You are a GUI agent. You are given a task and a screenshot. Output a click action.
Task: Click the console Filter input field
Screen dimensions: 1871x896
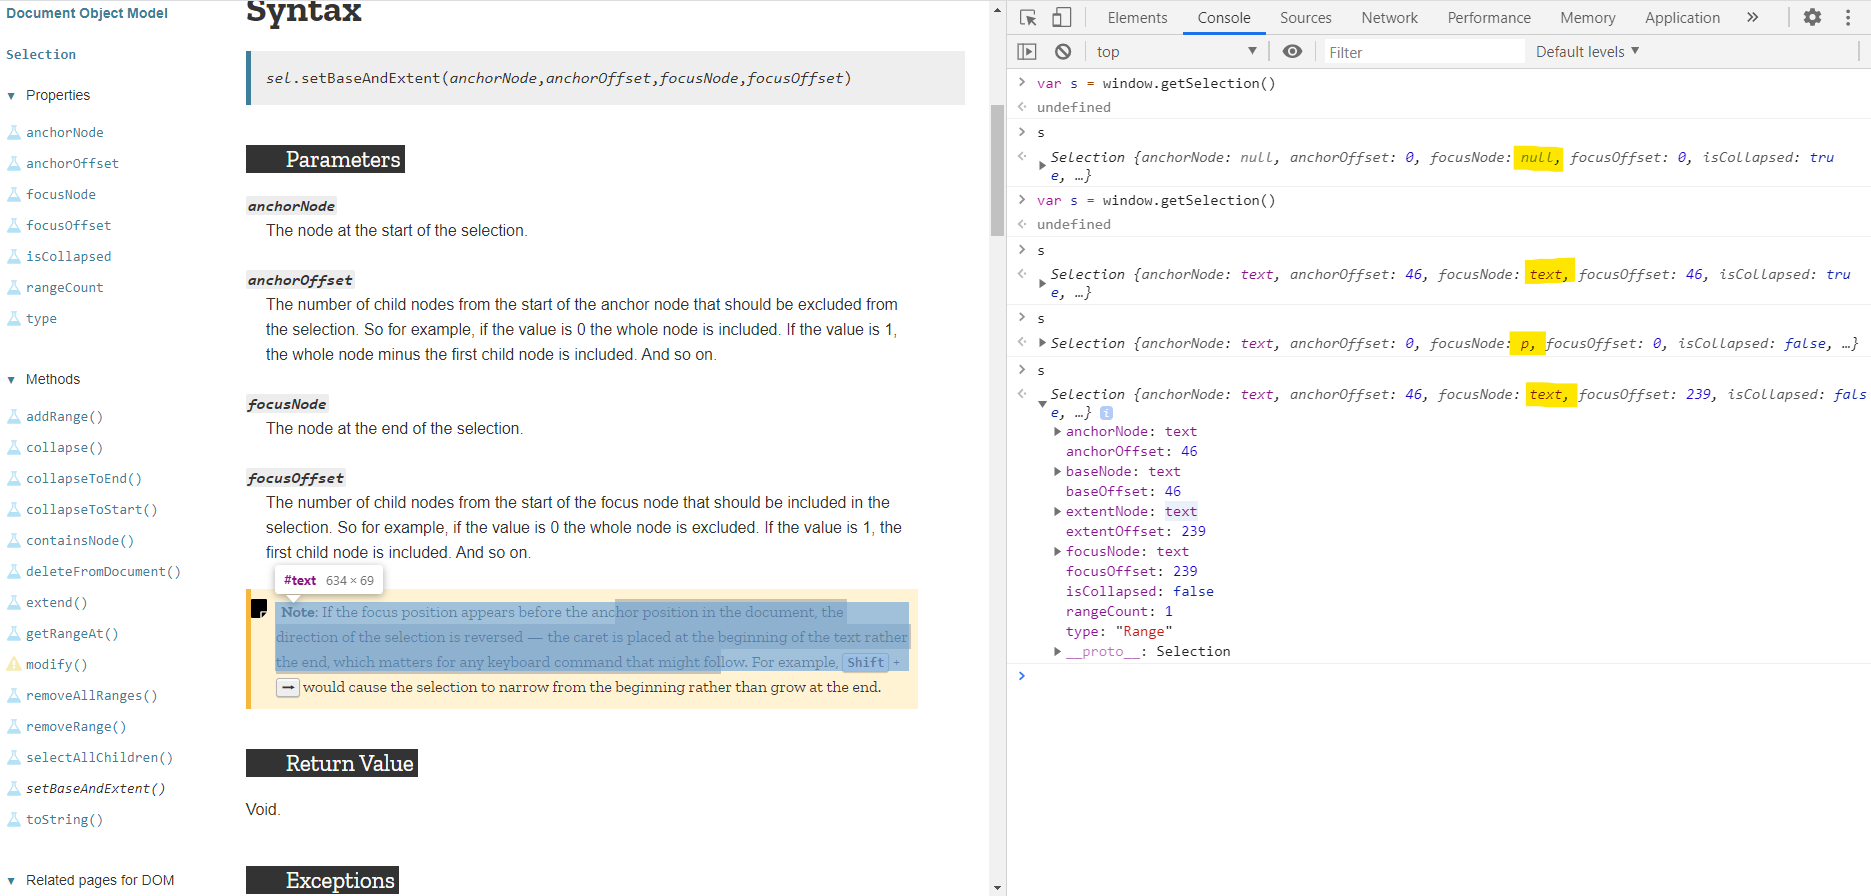1422,52
